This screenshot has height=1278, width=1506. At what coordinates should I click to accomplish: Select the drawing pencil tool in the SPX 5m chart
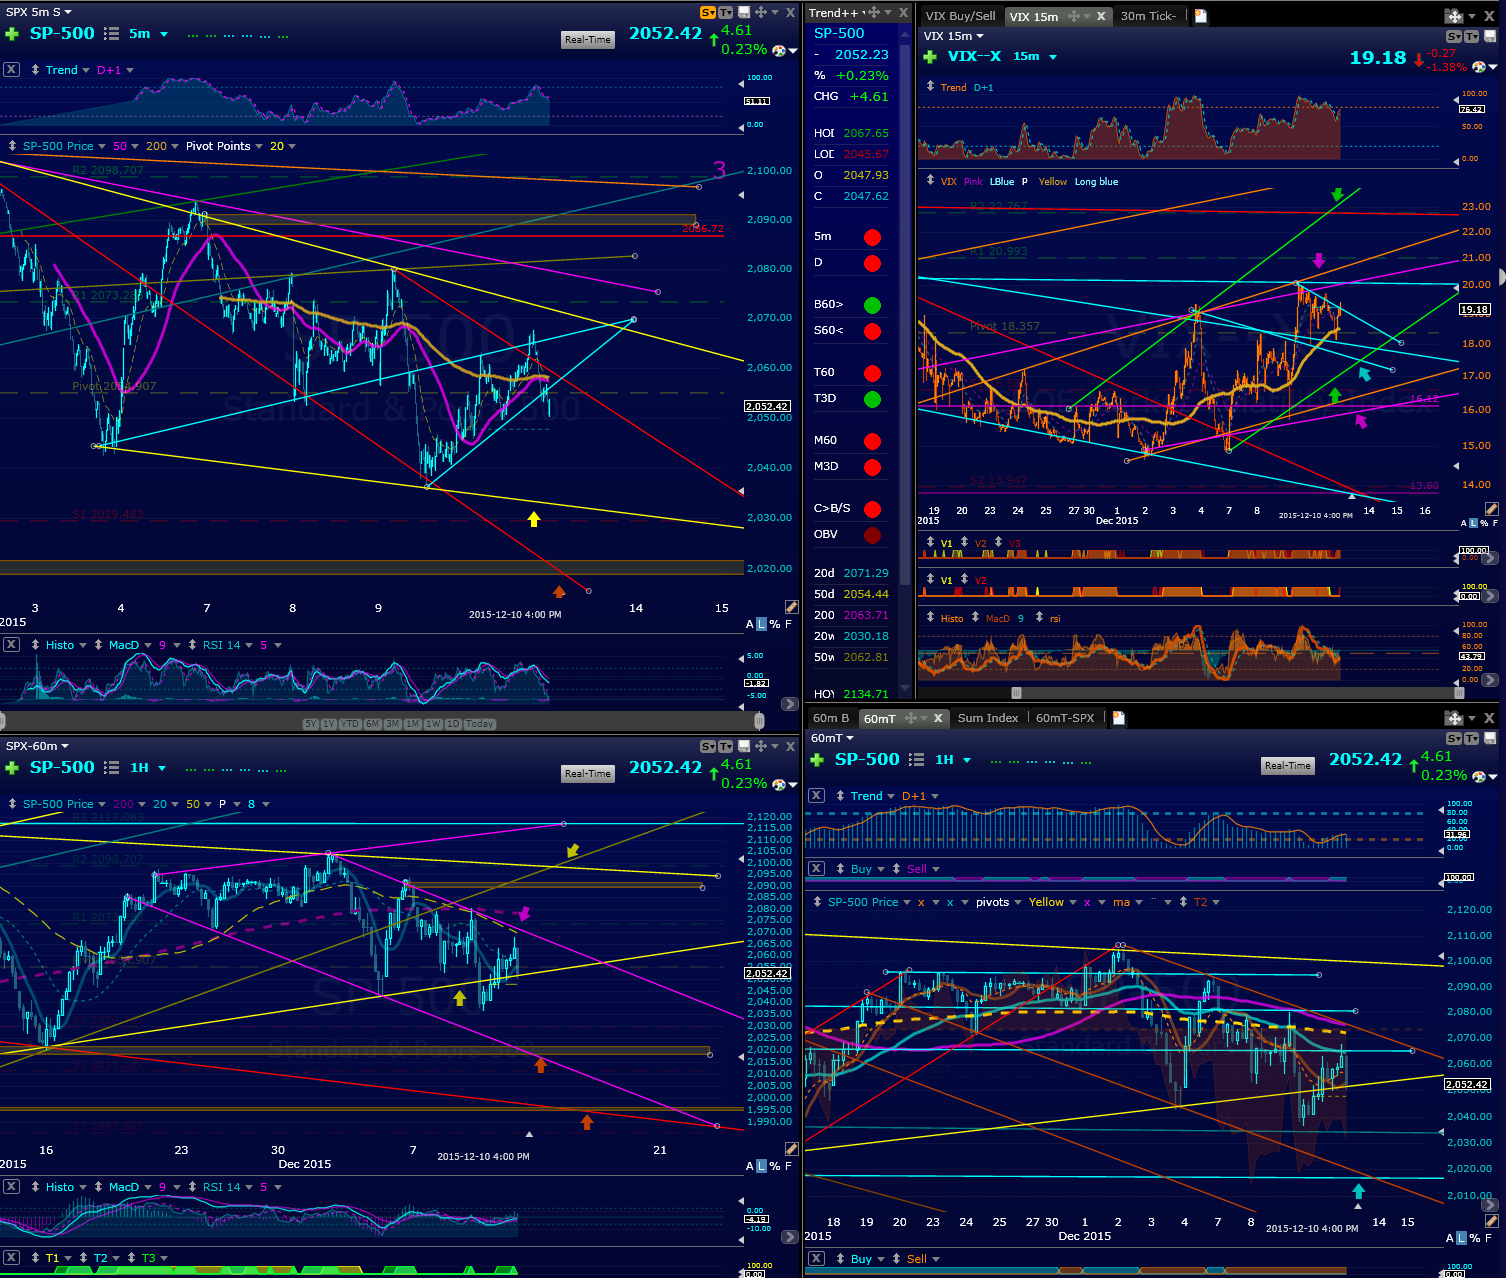pos(791,607)
